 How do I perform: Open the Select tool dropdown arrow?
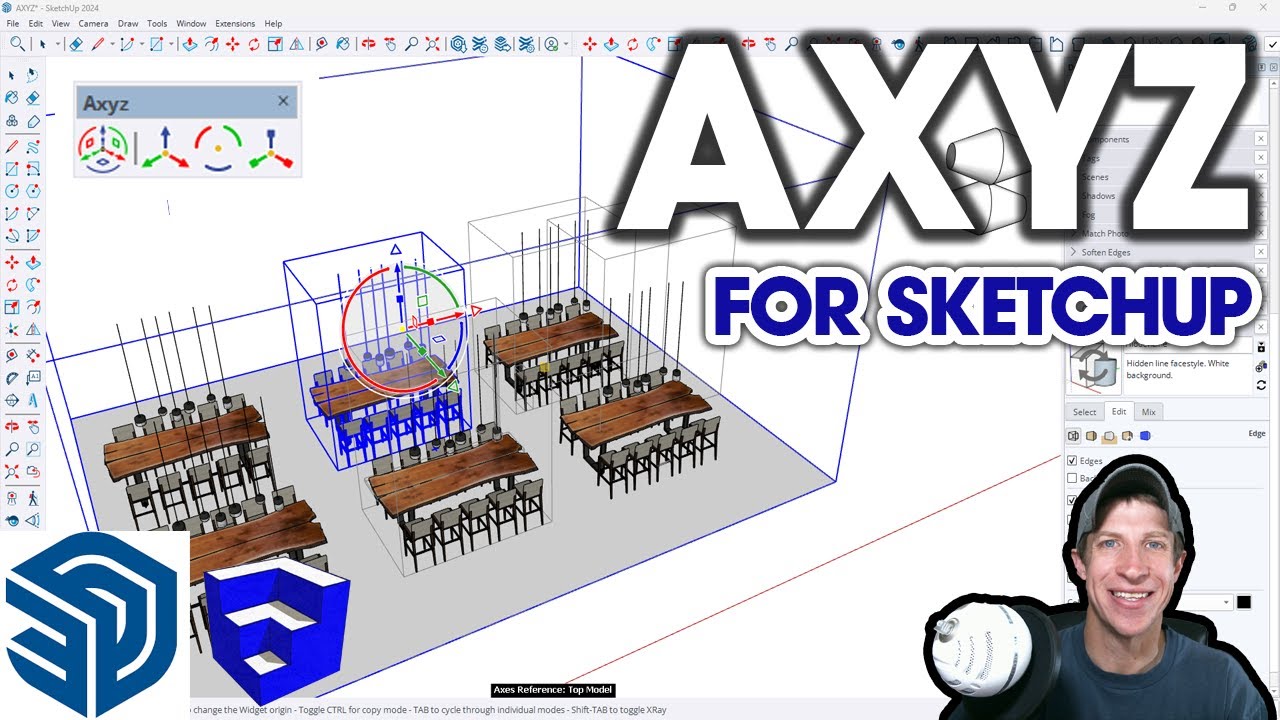click(x=59, y=44)
